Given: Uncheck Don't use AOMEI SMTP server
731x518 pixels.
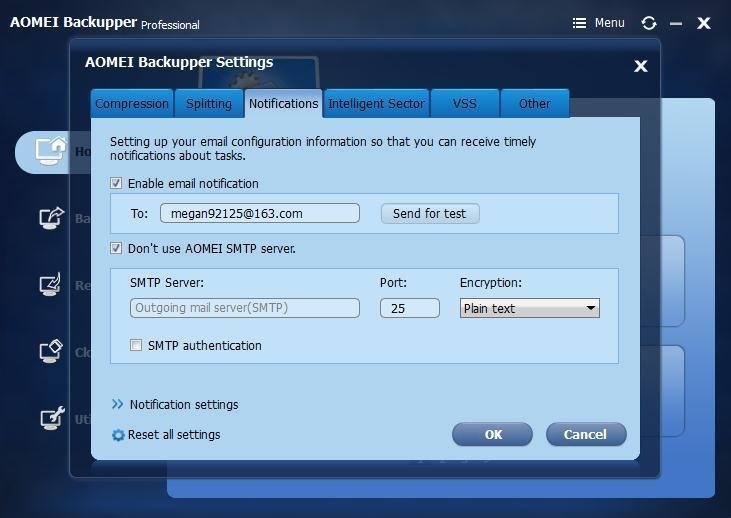Looking at the screenshot, I should coord(116,248).
